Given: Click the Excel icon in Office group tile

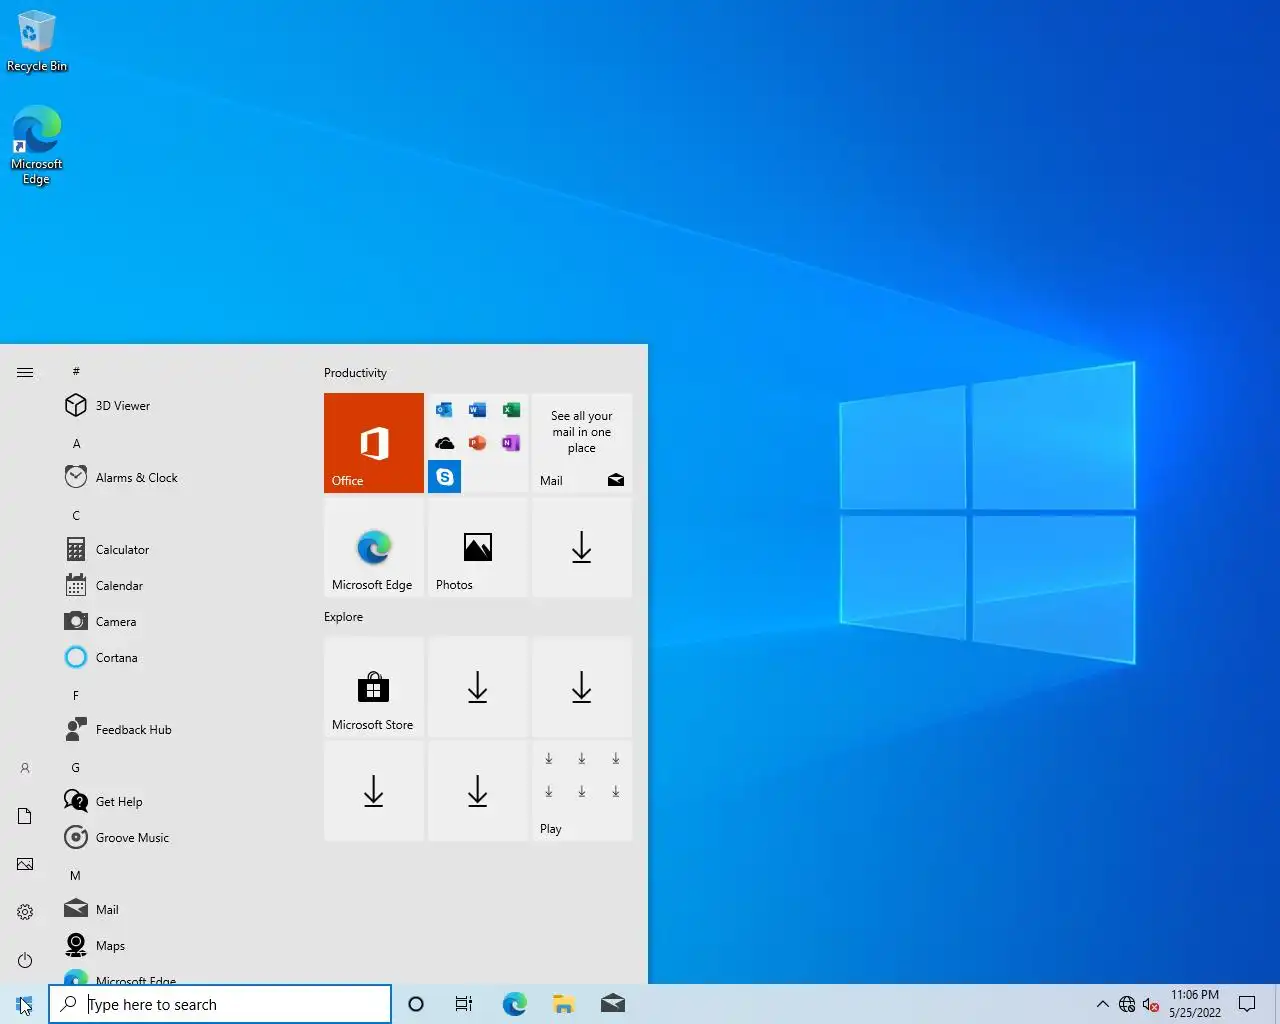Looking at the screenshot, I should point(511,410).
